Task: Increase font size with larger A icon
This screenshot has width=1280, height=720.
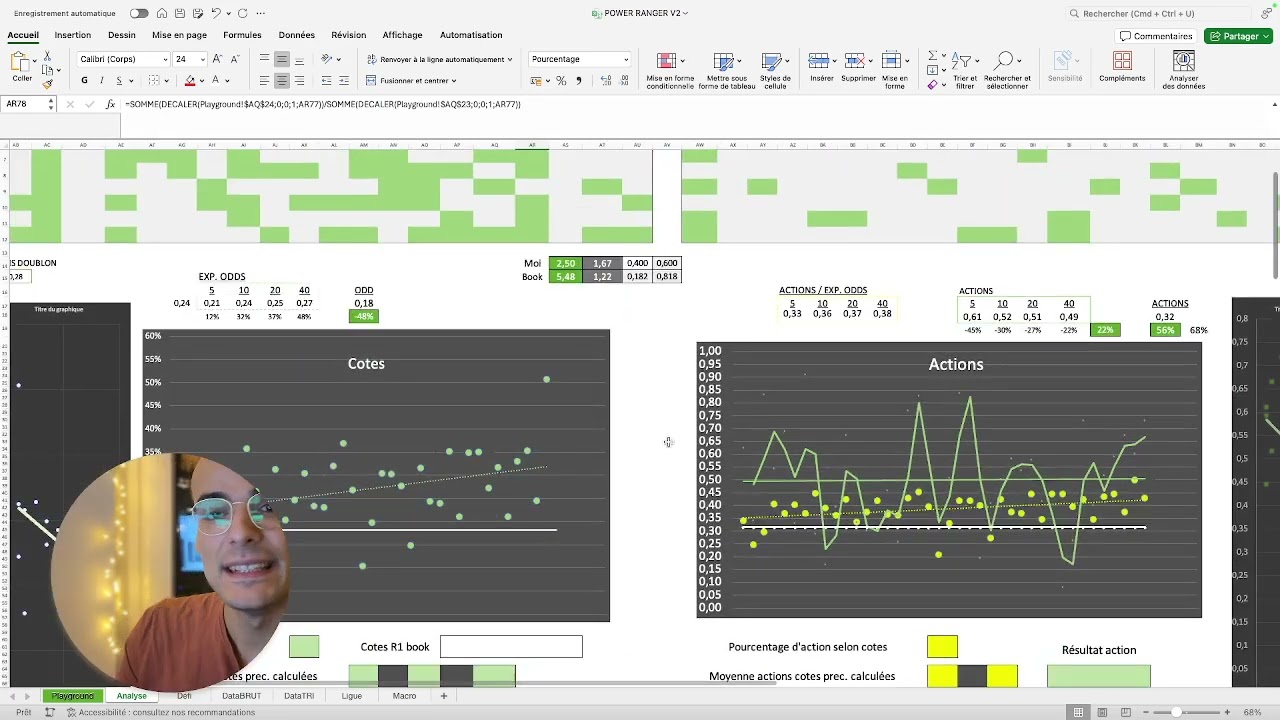Action: pyautogui.click(x=217, y=59)
